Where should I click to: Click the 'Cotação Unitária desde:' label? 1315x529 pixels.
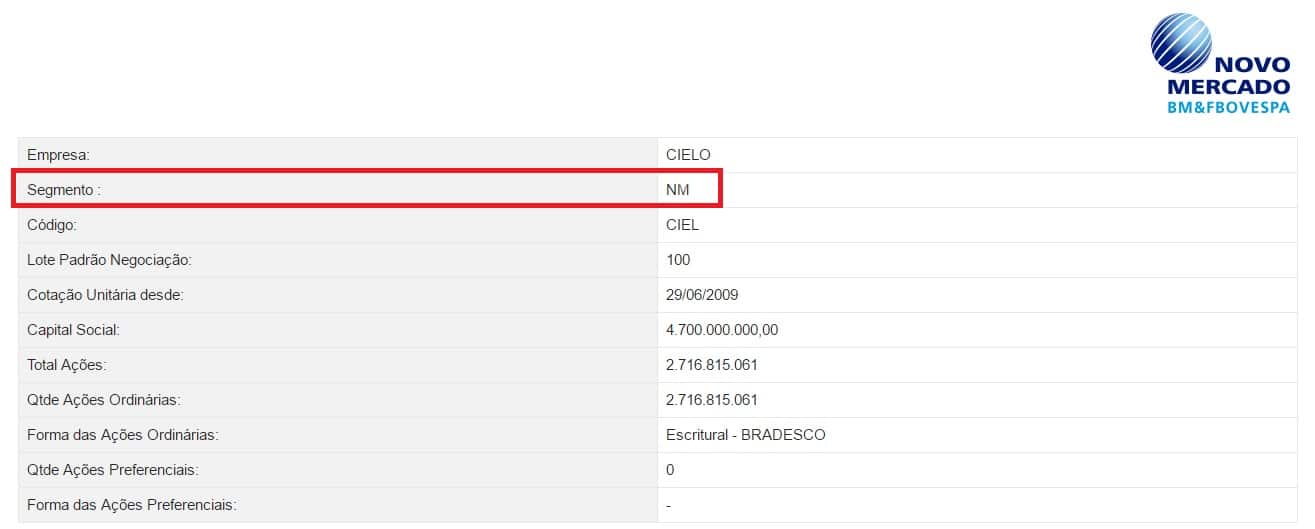pyautogui.click(x=107, y=295)
